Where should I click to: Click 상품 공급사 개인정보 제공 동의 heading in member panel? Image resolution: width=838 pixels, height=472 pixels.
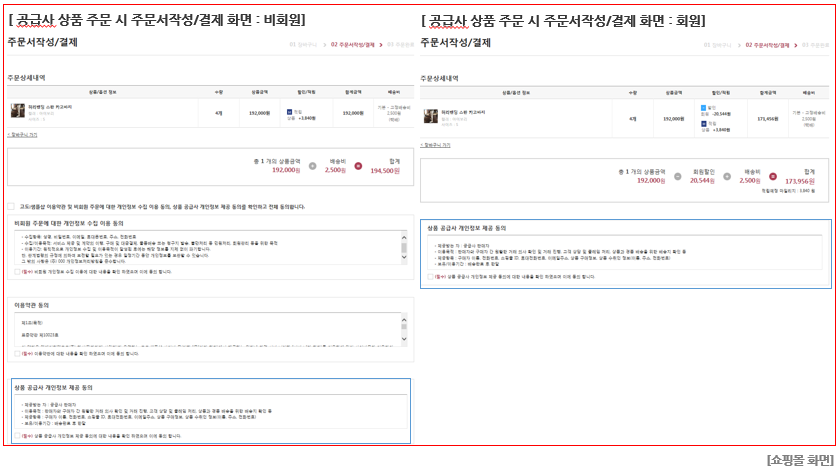467,228
